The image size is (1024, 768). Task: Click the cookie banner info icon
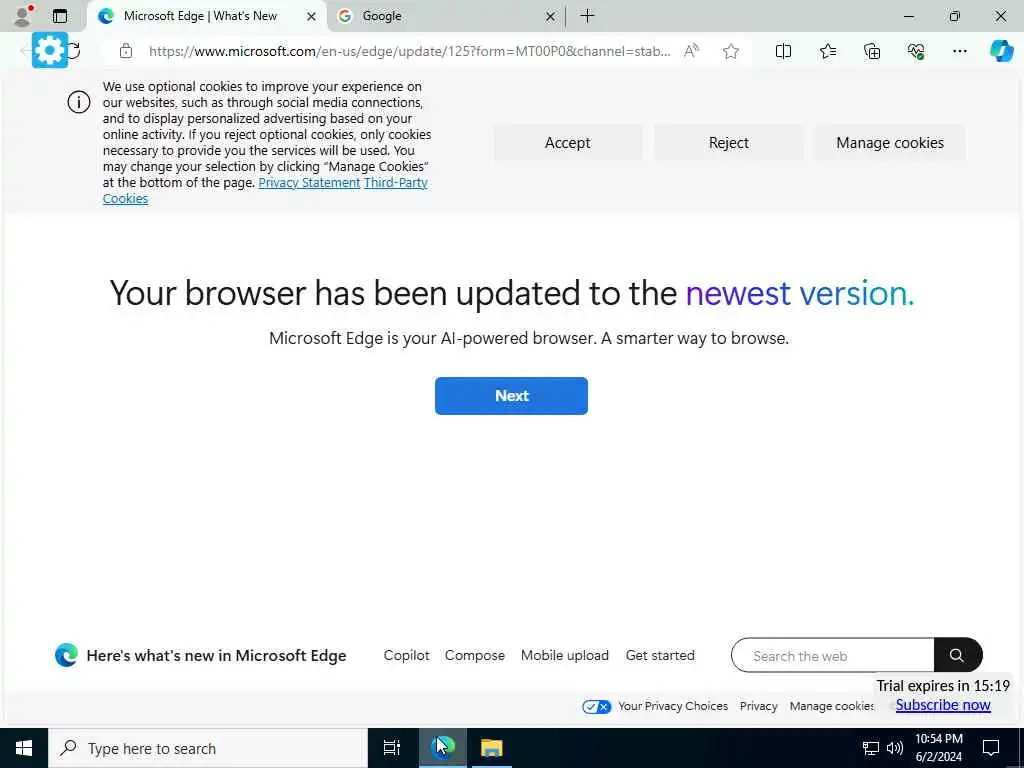point(79,102)
